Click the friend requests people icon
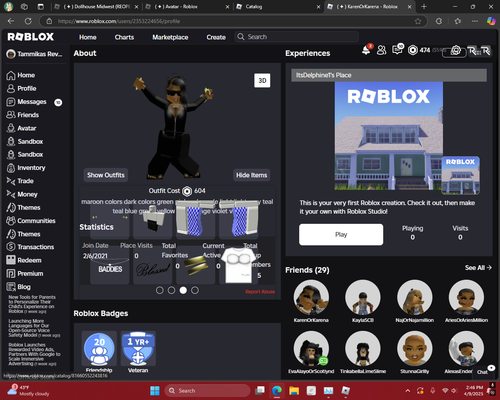500x400 pixels. pyautogui.click(x=381, y=50)
